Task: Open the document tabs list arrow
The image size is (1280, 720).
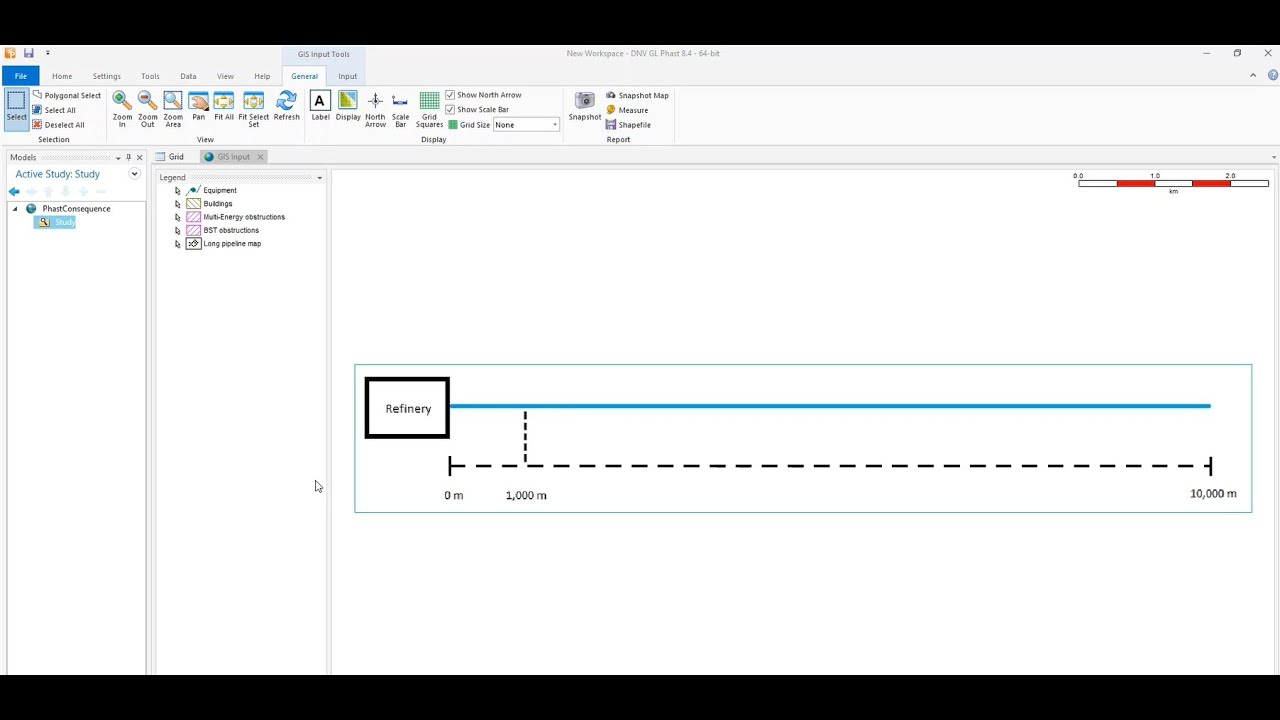Action: coord(1273,157)
